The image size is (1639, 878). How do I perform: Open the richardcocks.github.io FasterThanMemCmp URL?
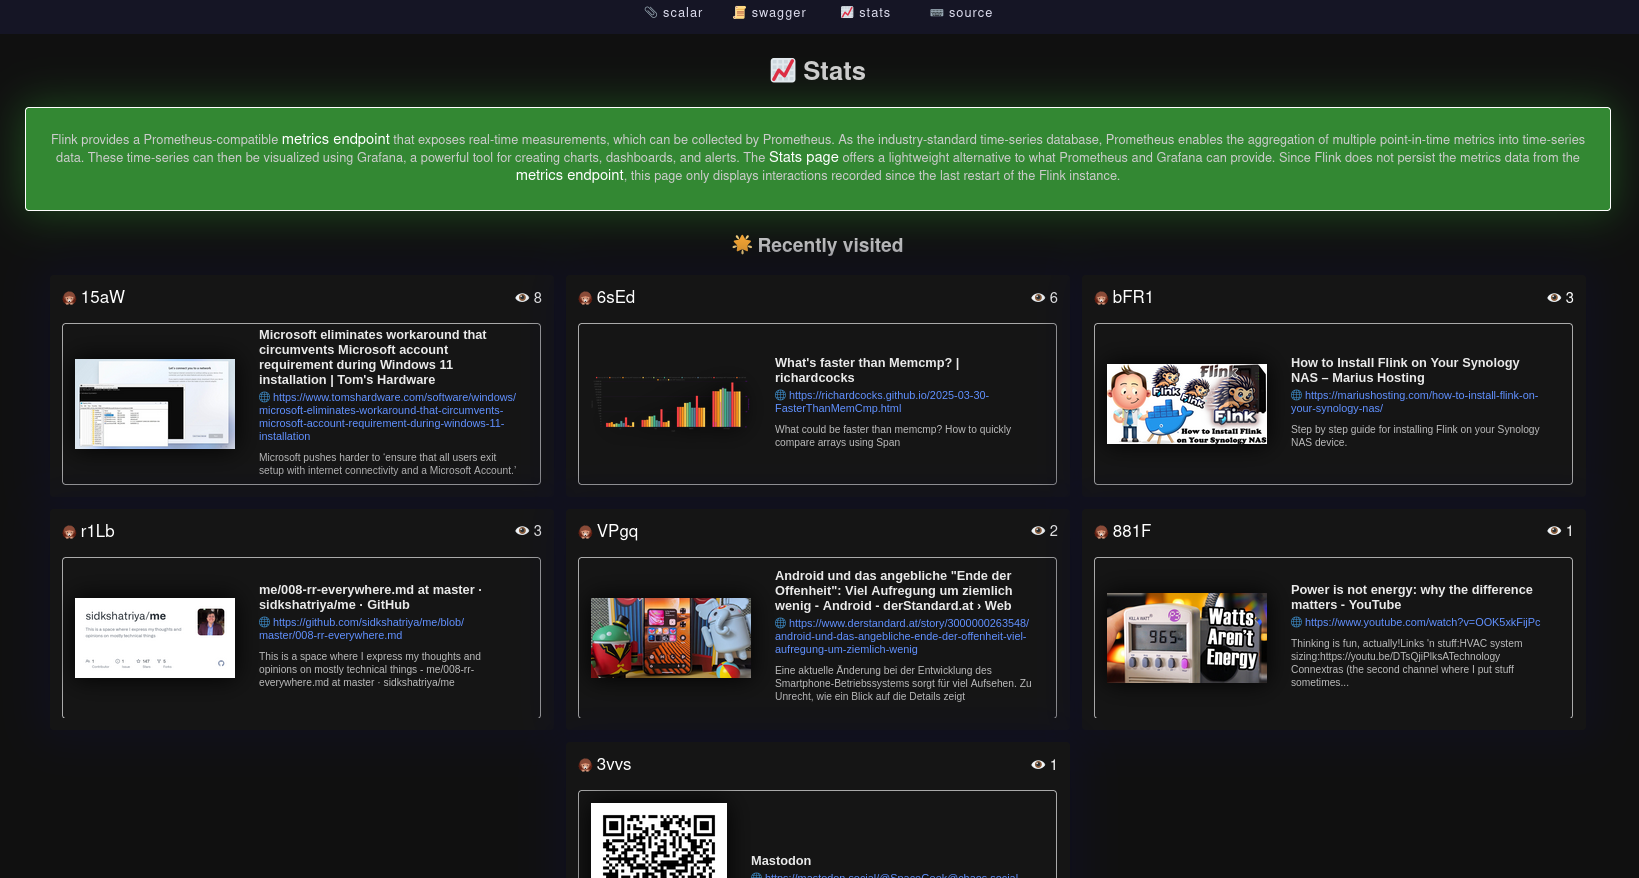tap(882, 401)
